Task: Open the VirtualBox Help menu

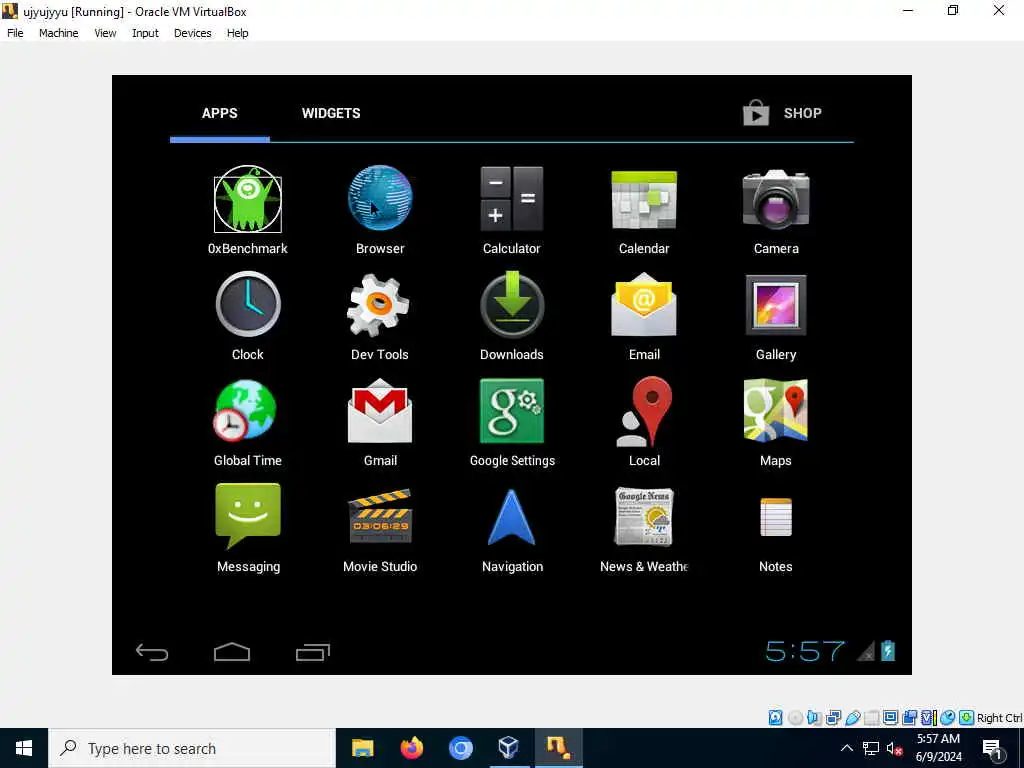Action: 238,33
